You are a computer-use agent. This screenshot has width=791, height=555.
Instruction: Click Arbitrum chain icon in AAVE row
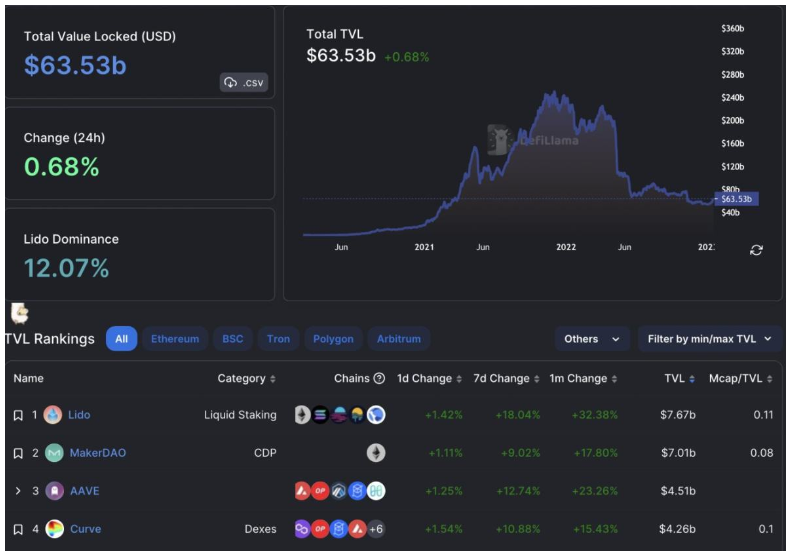(x=338, y=491)
